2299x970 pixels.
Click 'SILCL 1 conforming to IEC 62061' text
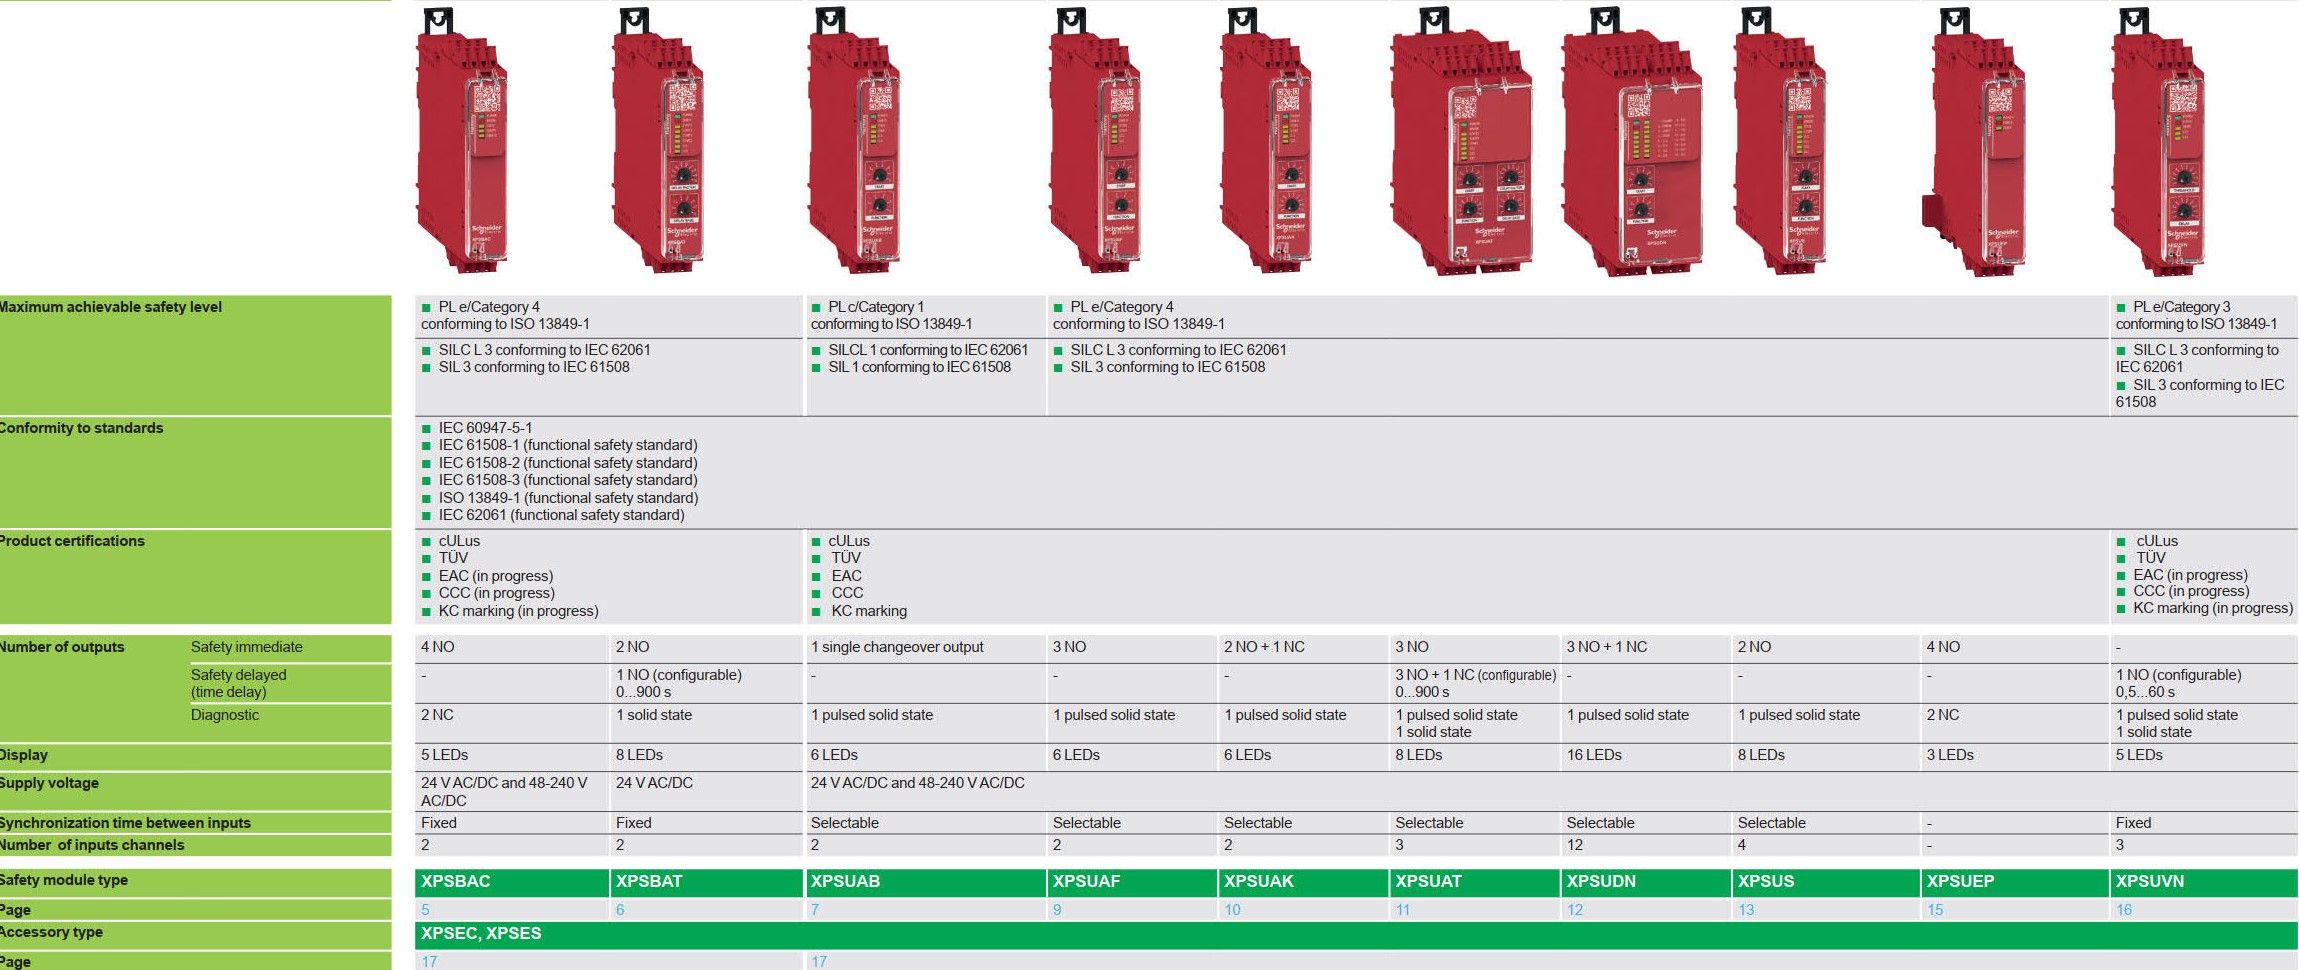pos(928,350)
